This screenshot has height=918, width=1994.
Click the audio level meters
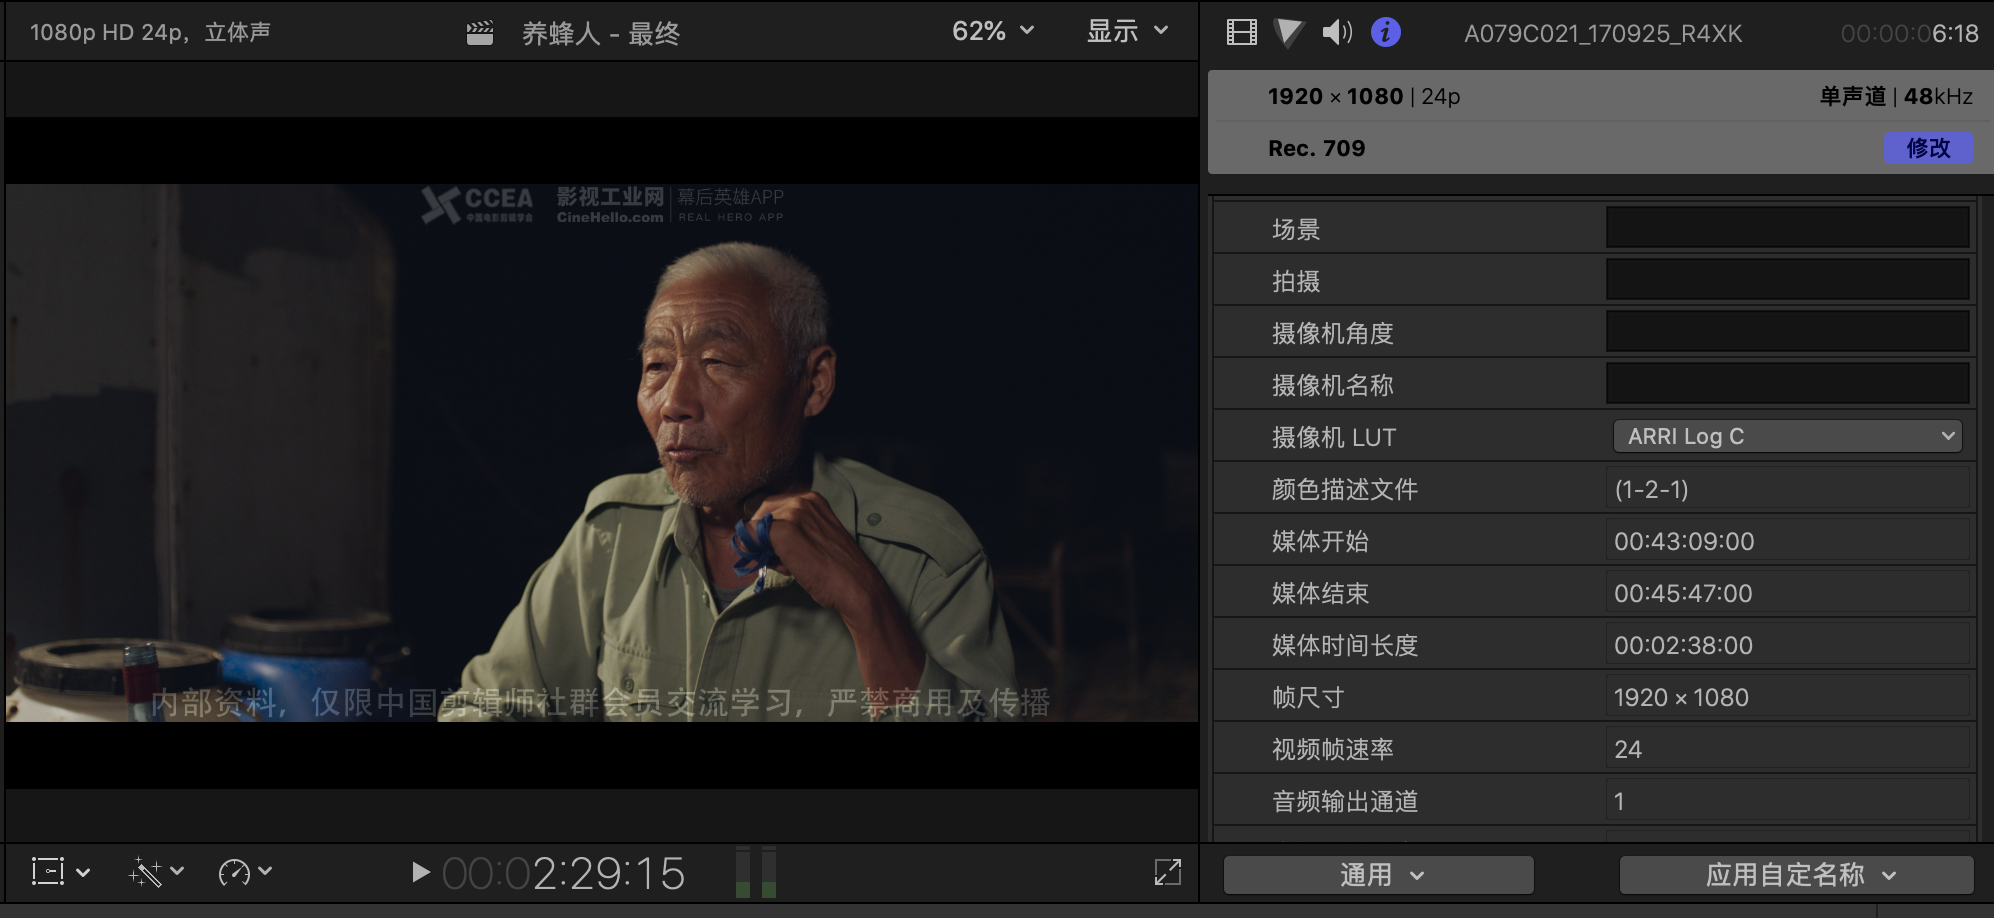pos(755,872)
